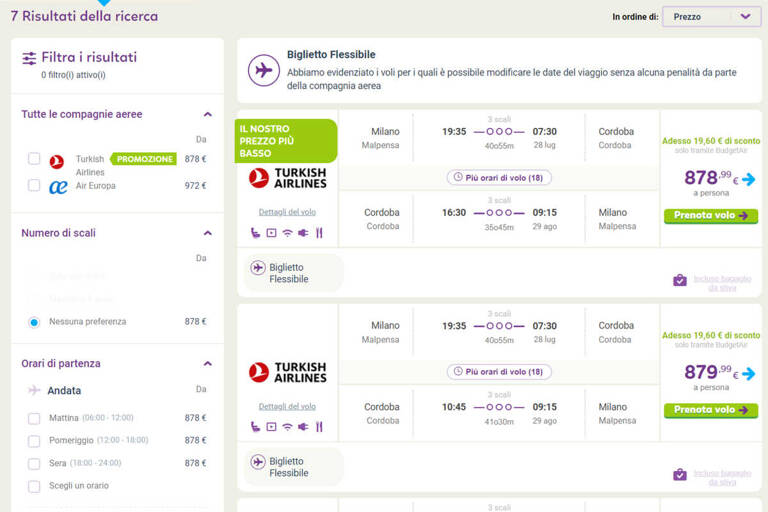Click Prenota volo for the 878,99 € flight

(711, 216)
